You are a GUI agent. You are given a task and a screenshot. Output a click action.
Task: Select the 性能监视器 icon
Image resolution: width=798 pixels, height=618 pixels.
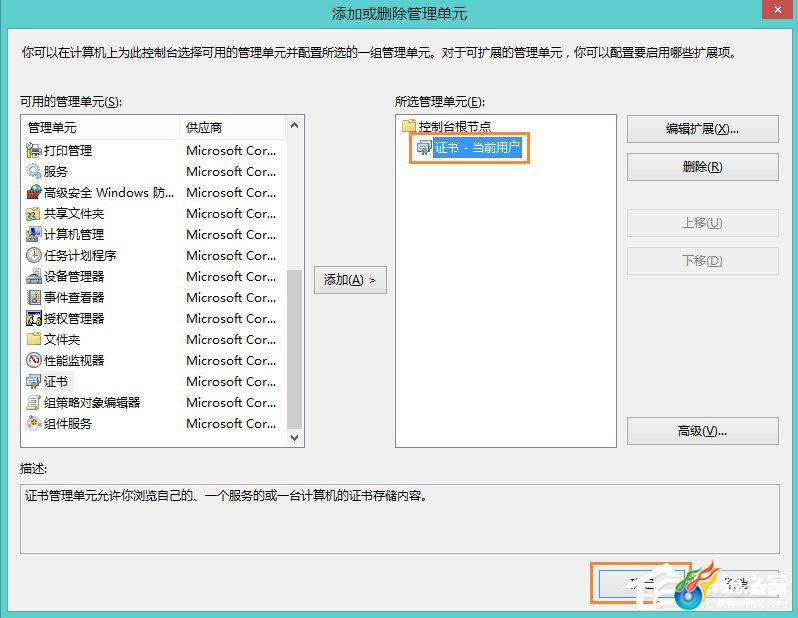tap(34, 360)
